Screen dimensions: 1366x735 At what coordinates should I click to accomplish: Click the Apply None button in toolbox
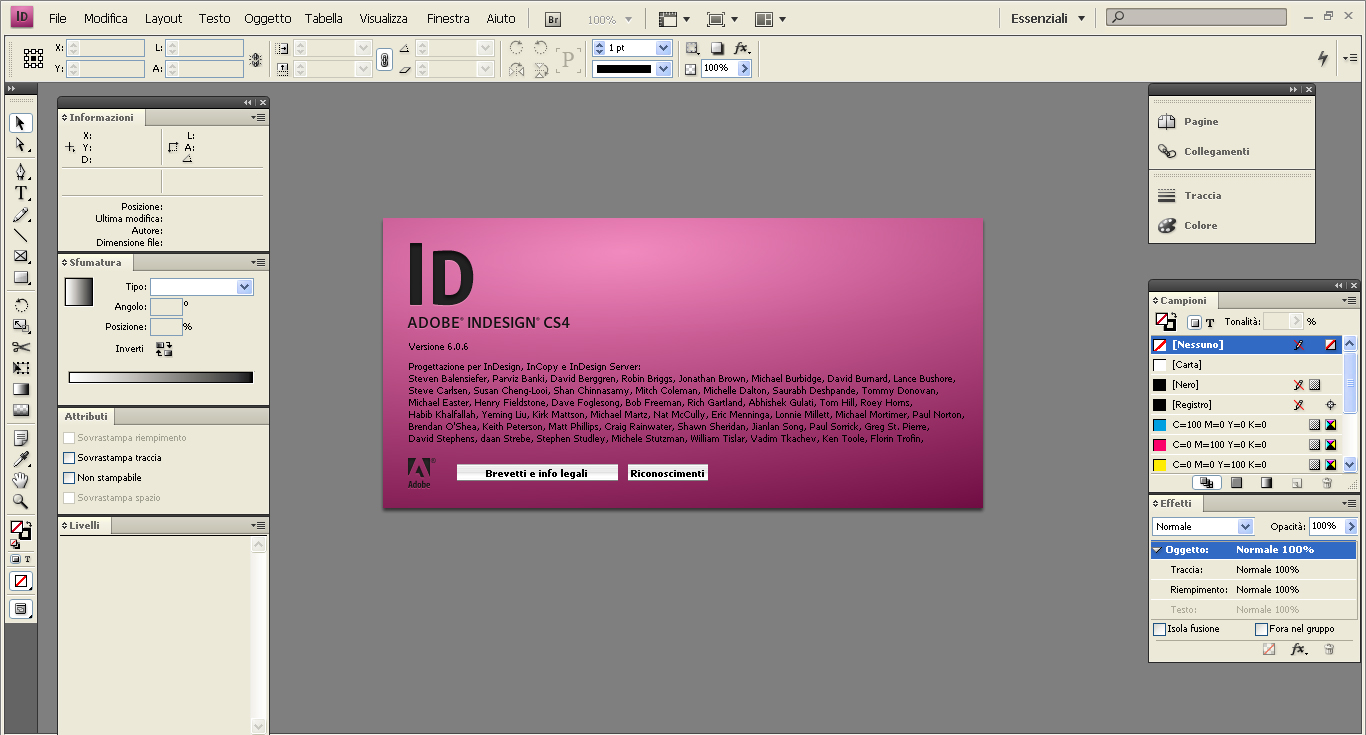point(21,581)
